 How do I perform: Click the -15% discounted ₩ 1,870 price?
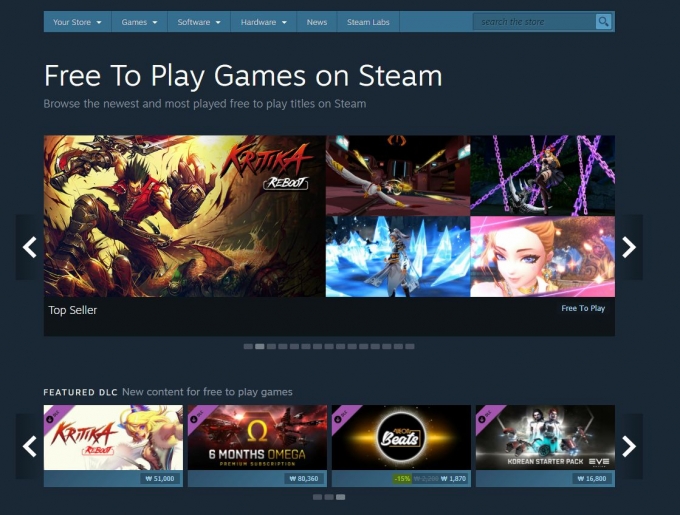pyautogui.click(x=431, y=479)
